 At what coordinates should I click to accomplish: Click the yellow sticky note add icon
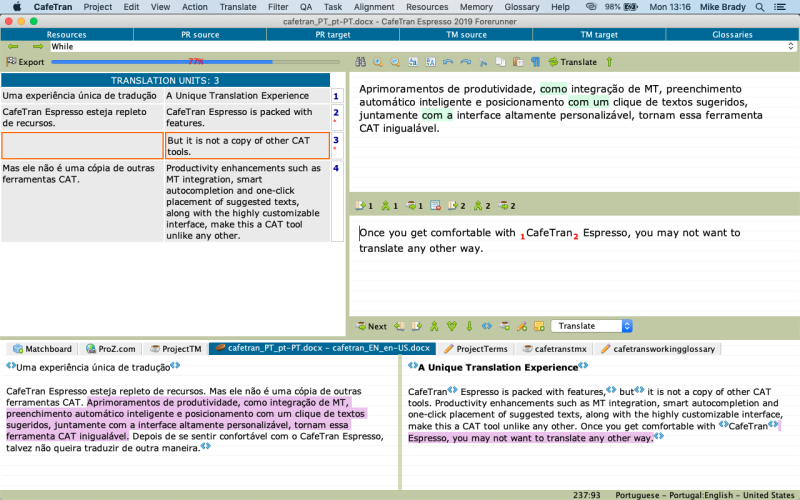[539, 326]
